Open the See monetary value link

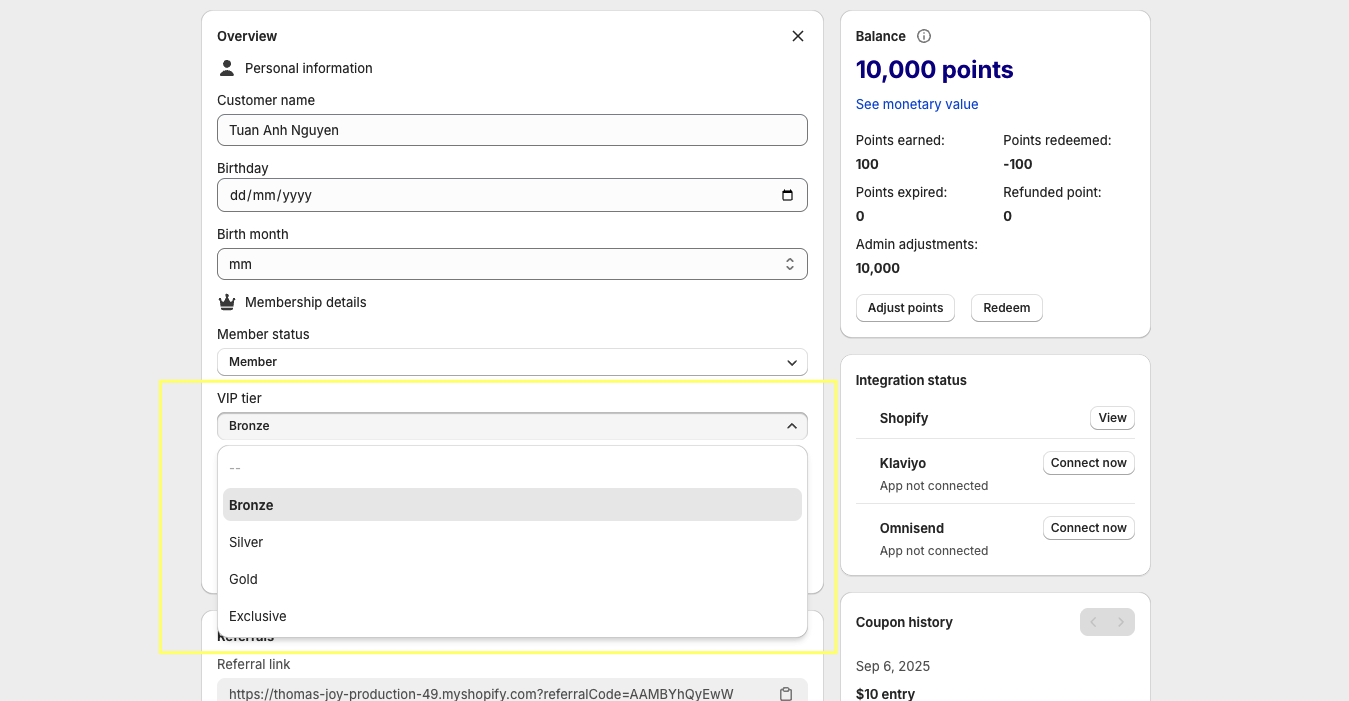click(x=917, y=104)
